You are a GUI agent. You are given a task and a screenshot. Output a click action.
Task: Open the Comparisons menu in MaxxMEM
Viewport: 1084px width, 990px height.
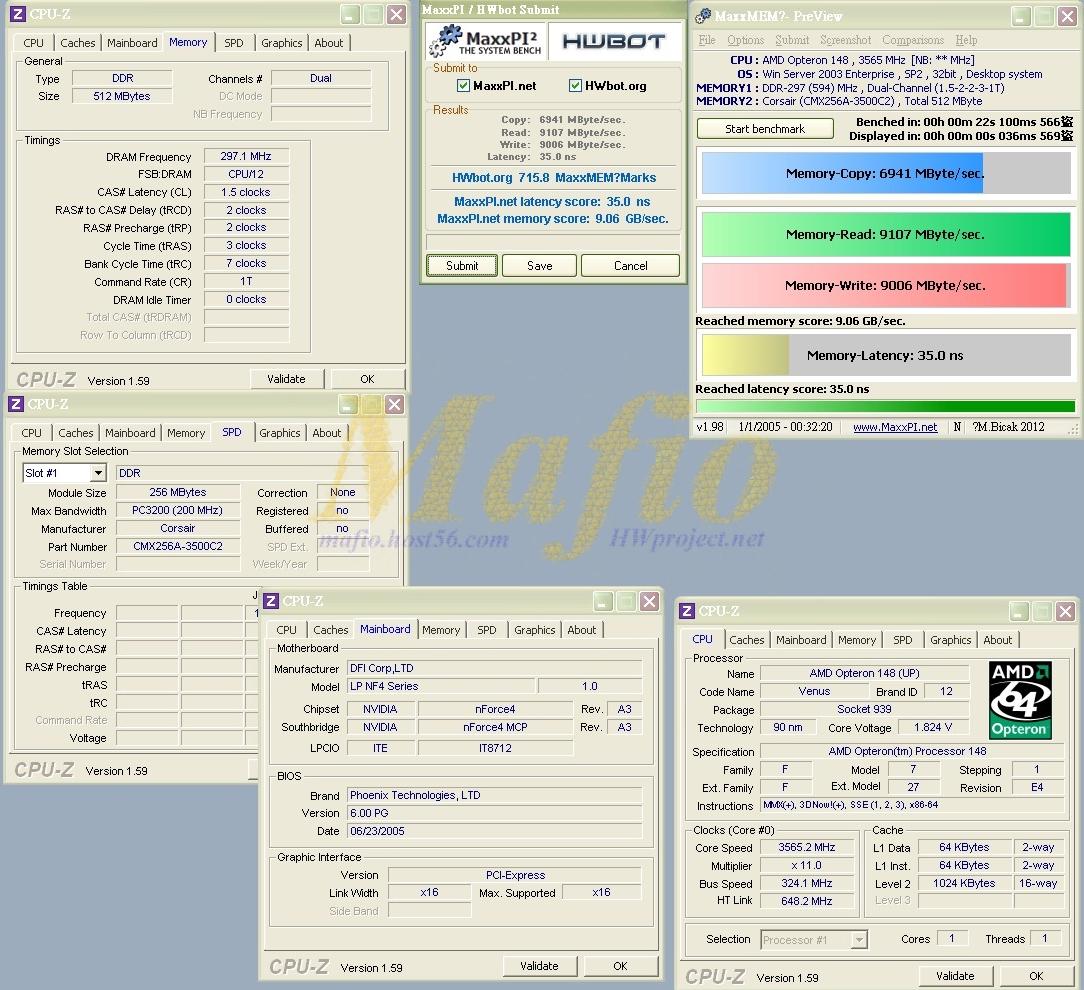point(913,40)
